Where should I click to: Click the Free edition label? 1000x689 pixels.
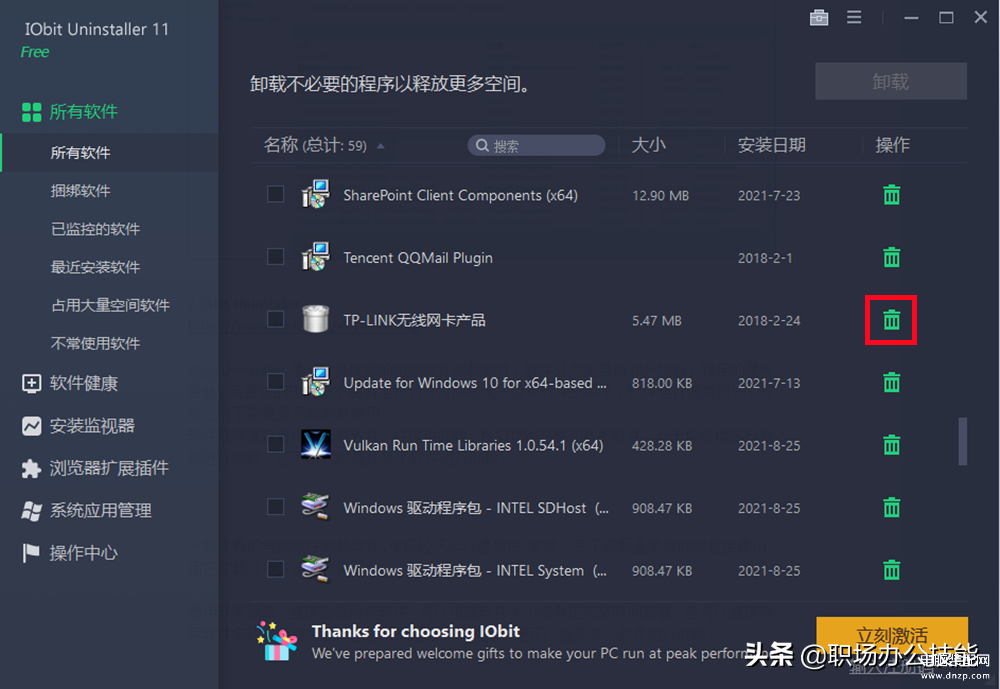pos(34,52)
